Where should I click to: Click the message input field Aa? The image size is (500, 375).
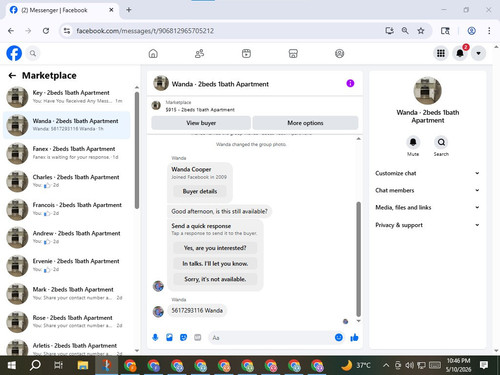(x=271, y=338)
